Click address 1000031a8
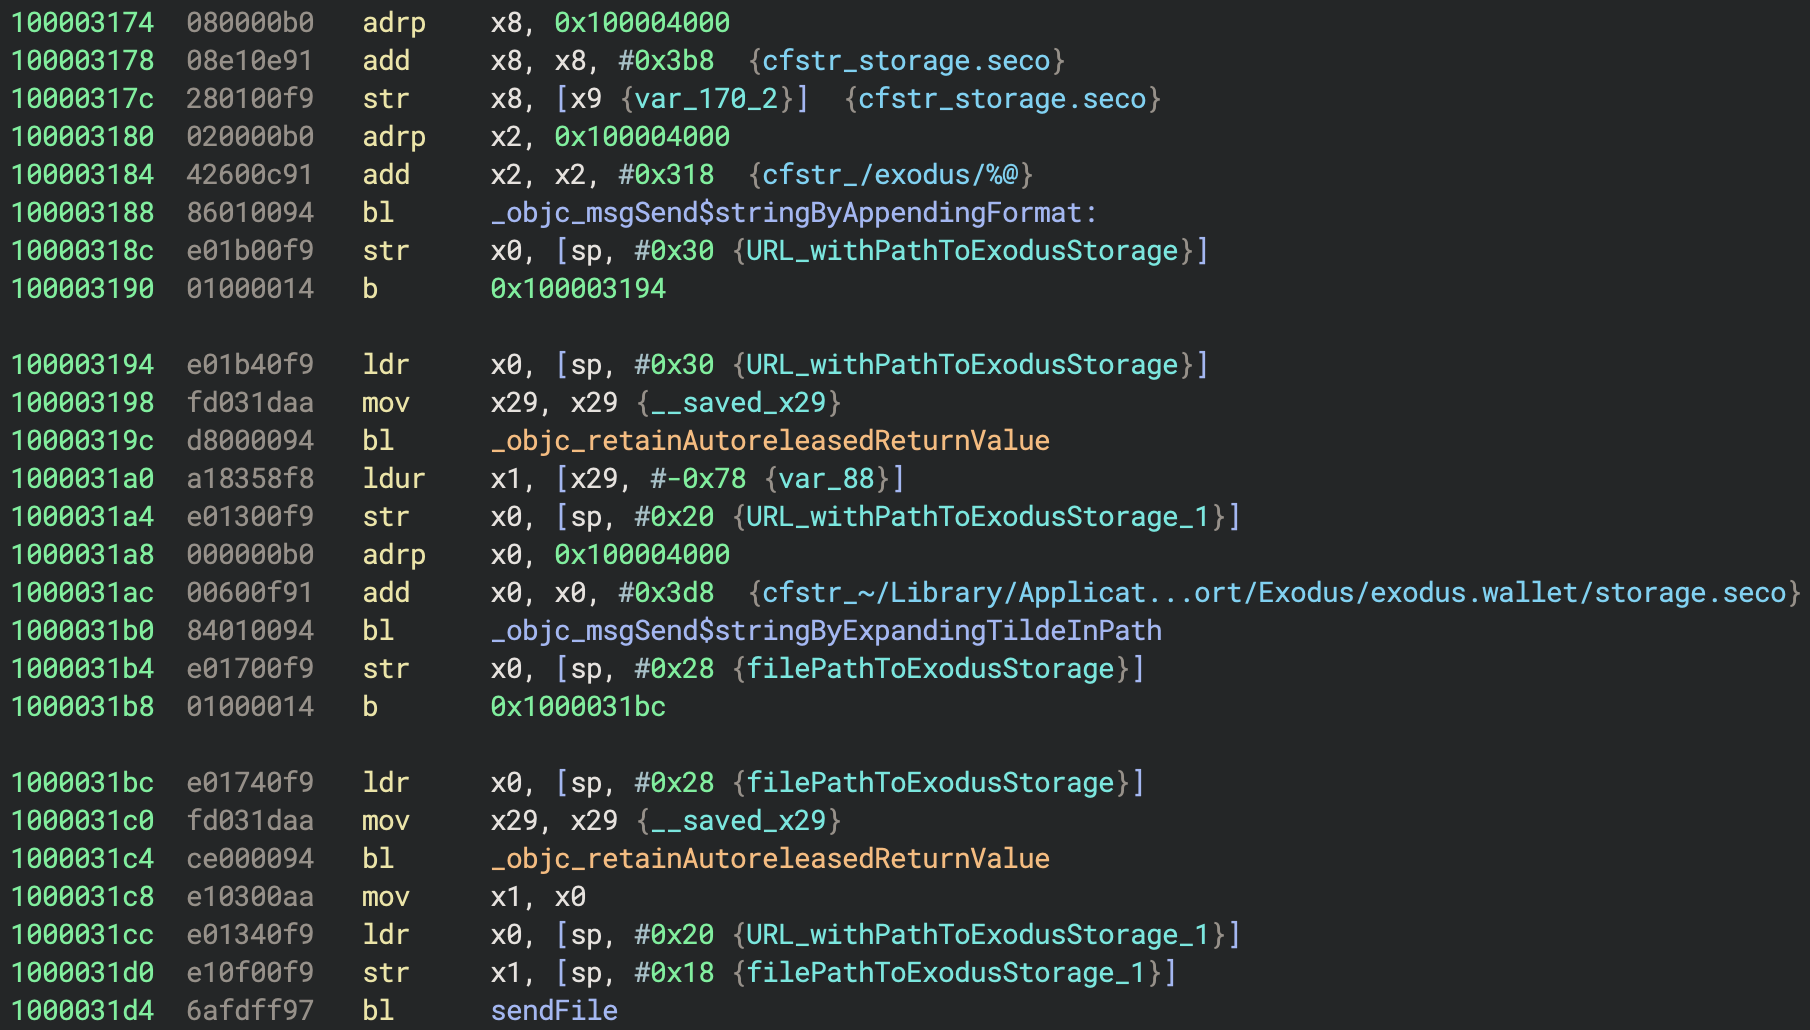Image resolution: width=1810 pixels, height=1030 pixels. coord(82,554)
